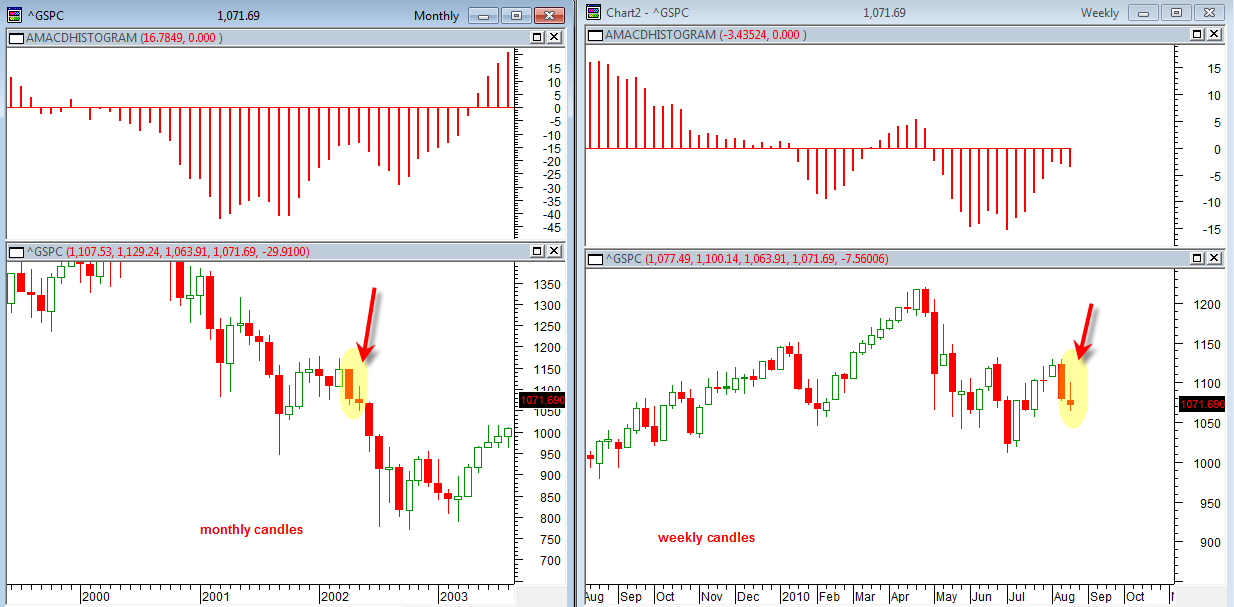Image resolution: width=1234 pixels, height=607 pixels.
Task: Close the AMACDHISTOGRAM pane in the Weekly window
Action: pos(1214,35)
